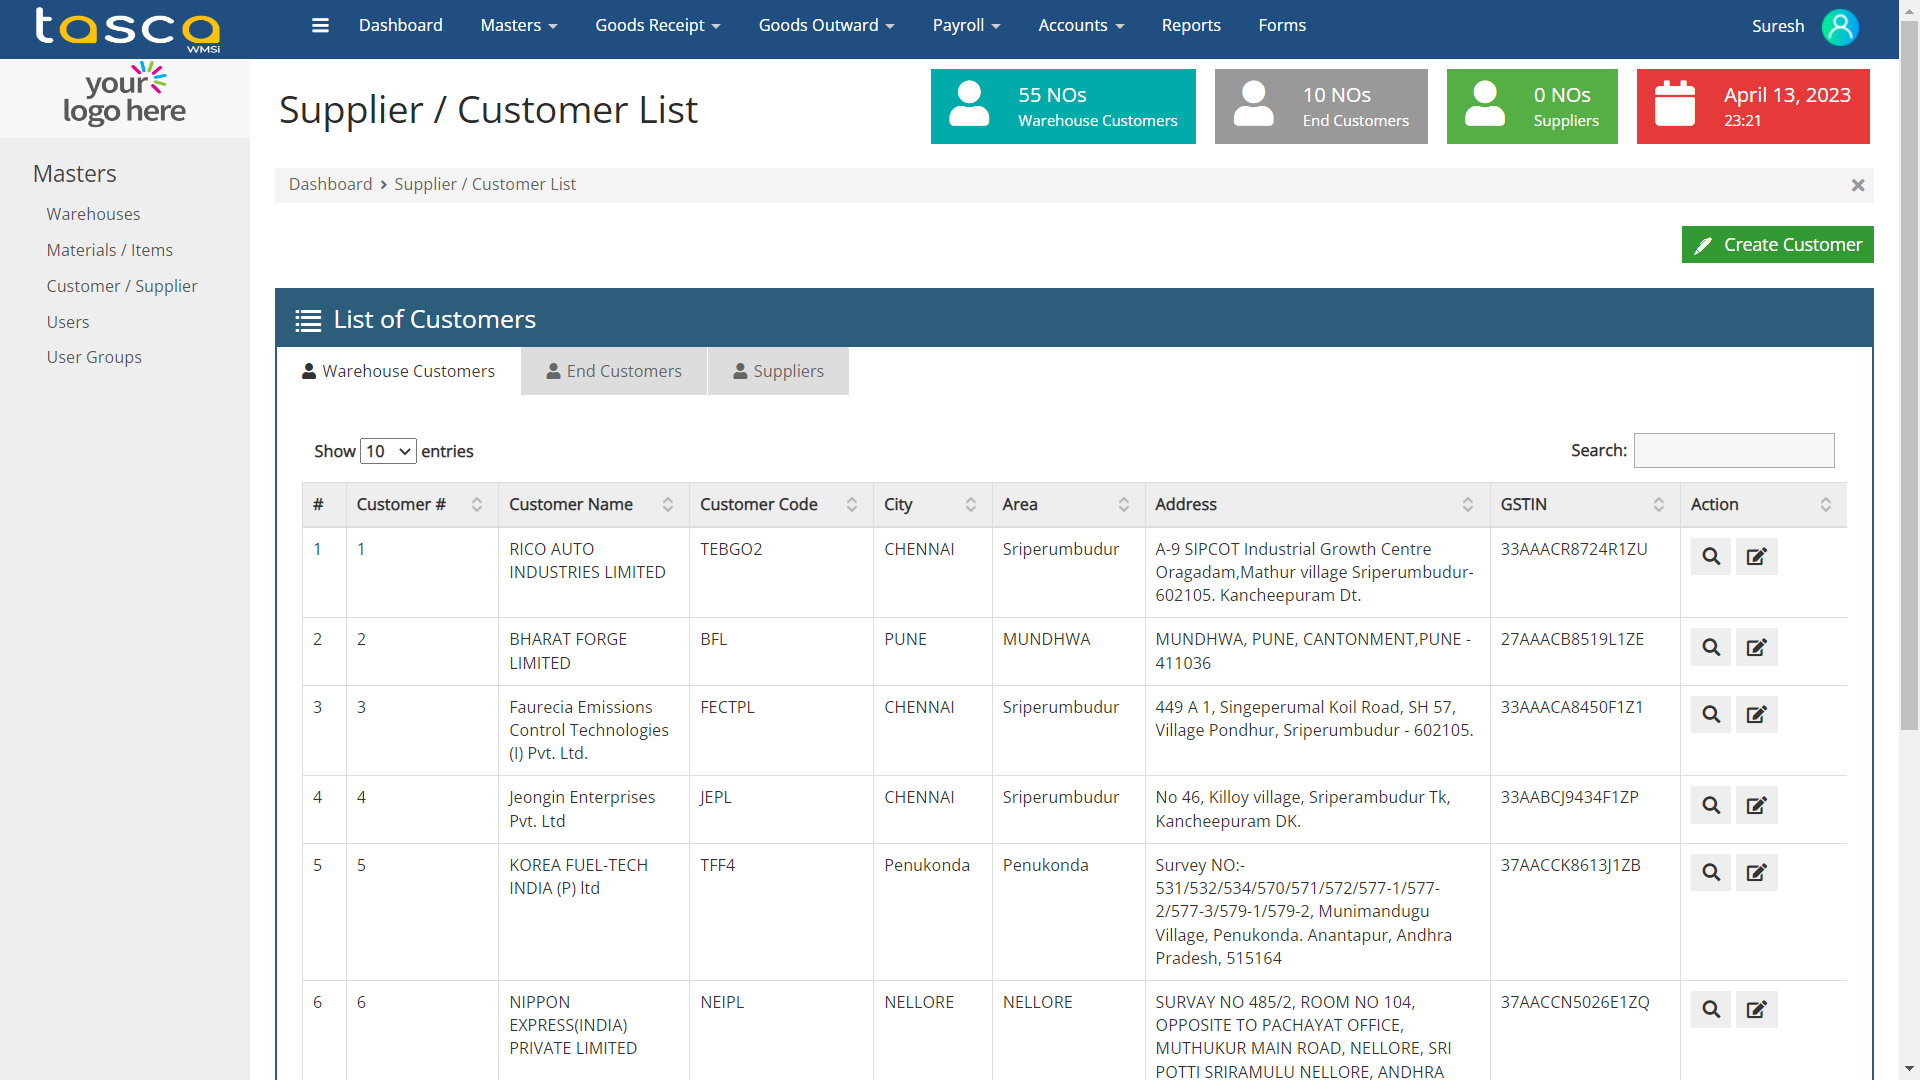Open Warehouses in Masters sidebar
Image resolution: width=1920 pixels, height=1080 pixels.
point(93,214)
